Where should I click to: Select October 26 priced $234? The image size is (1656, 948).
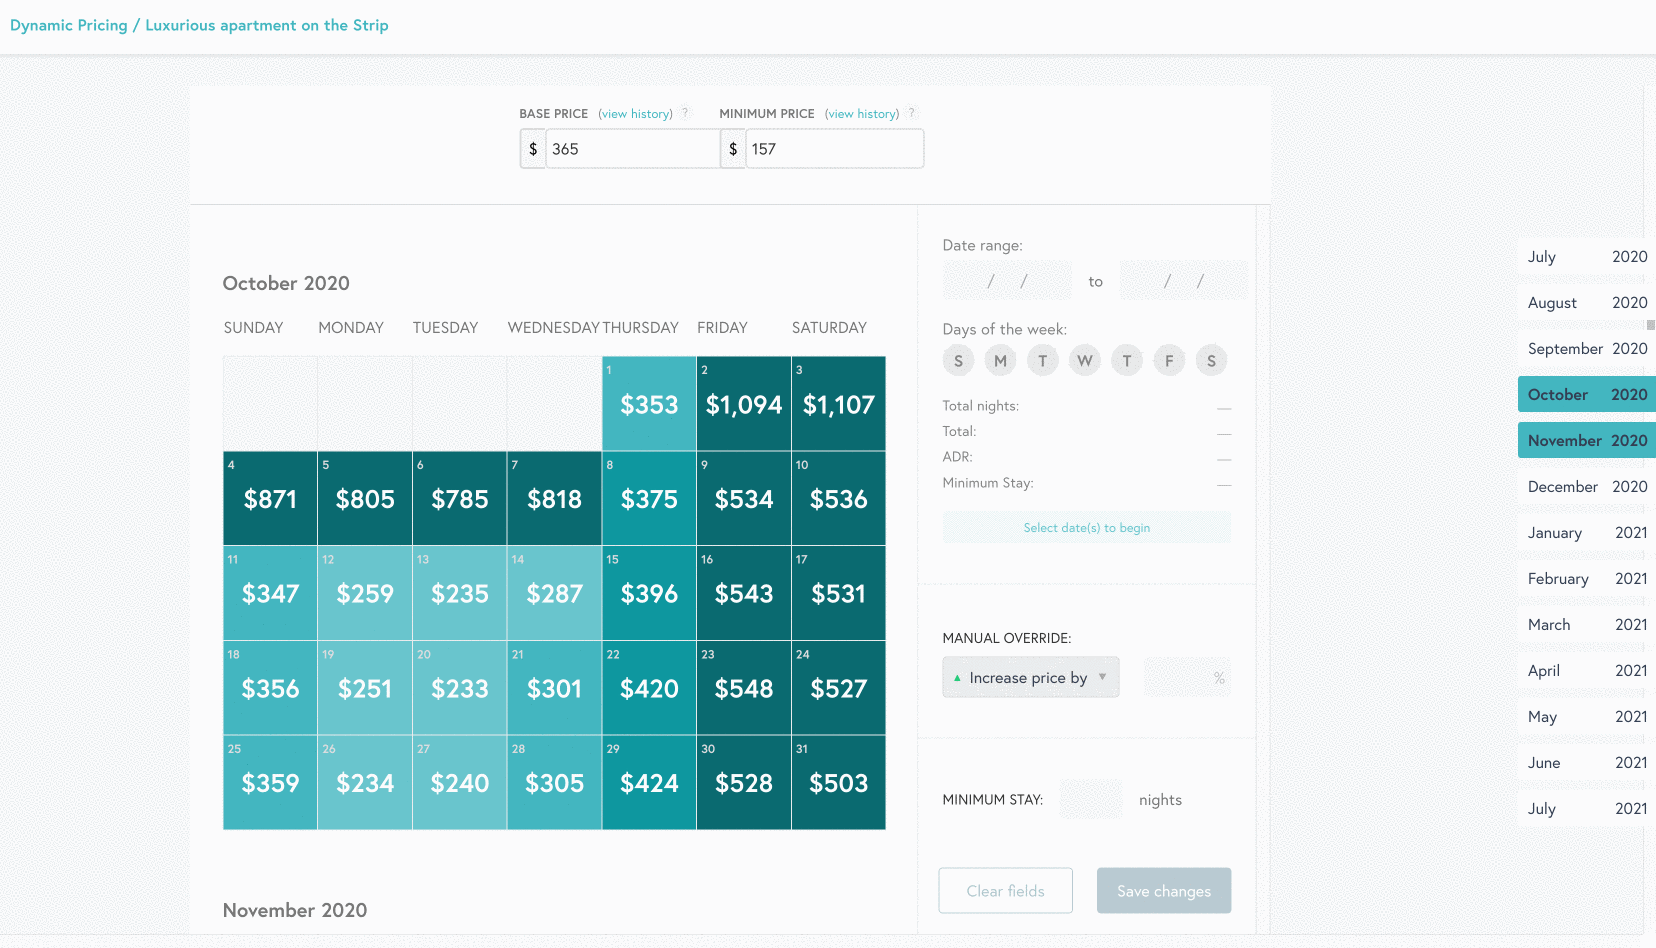click(x=365, y=782)
